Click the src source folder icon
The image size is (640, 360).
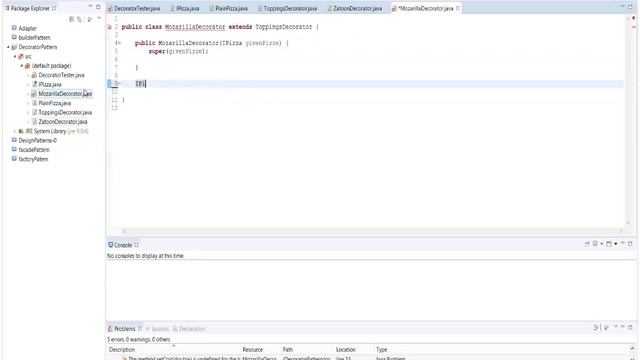21,57
